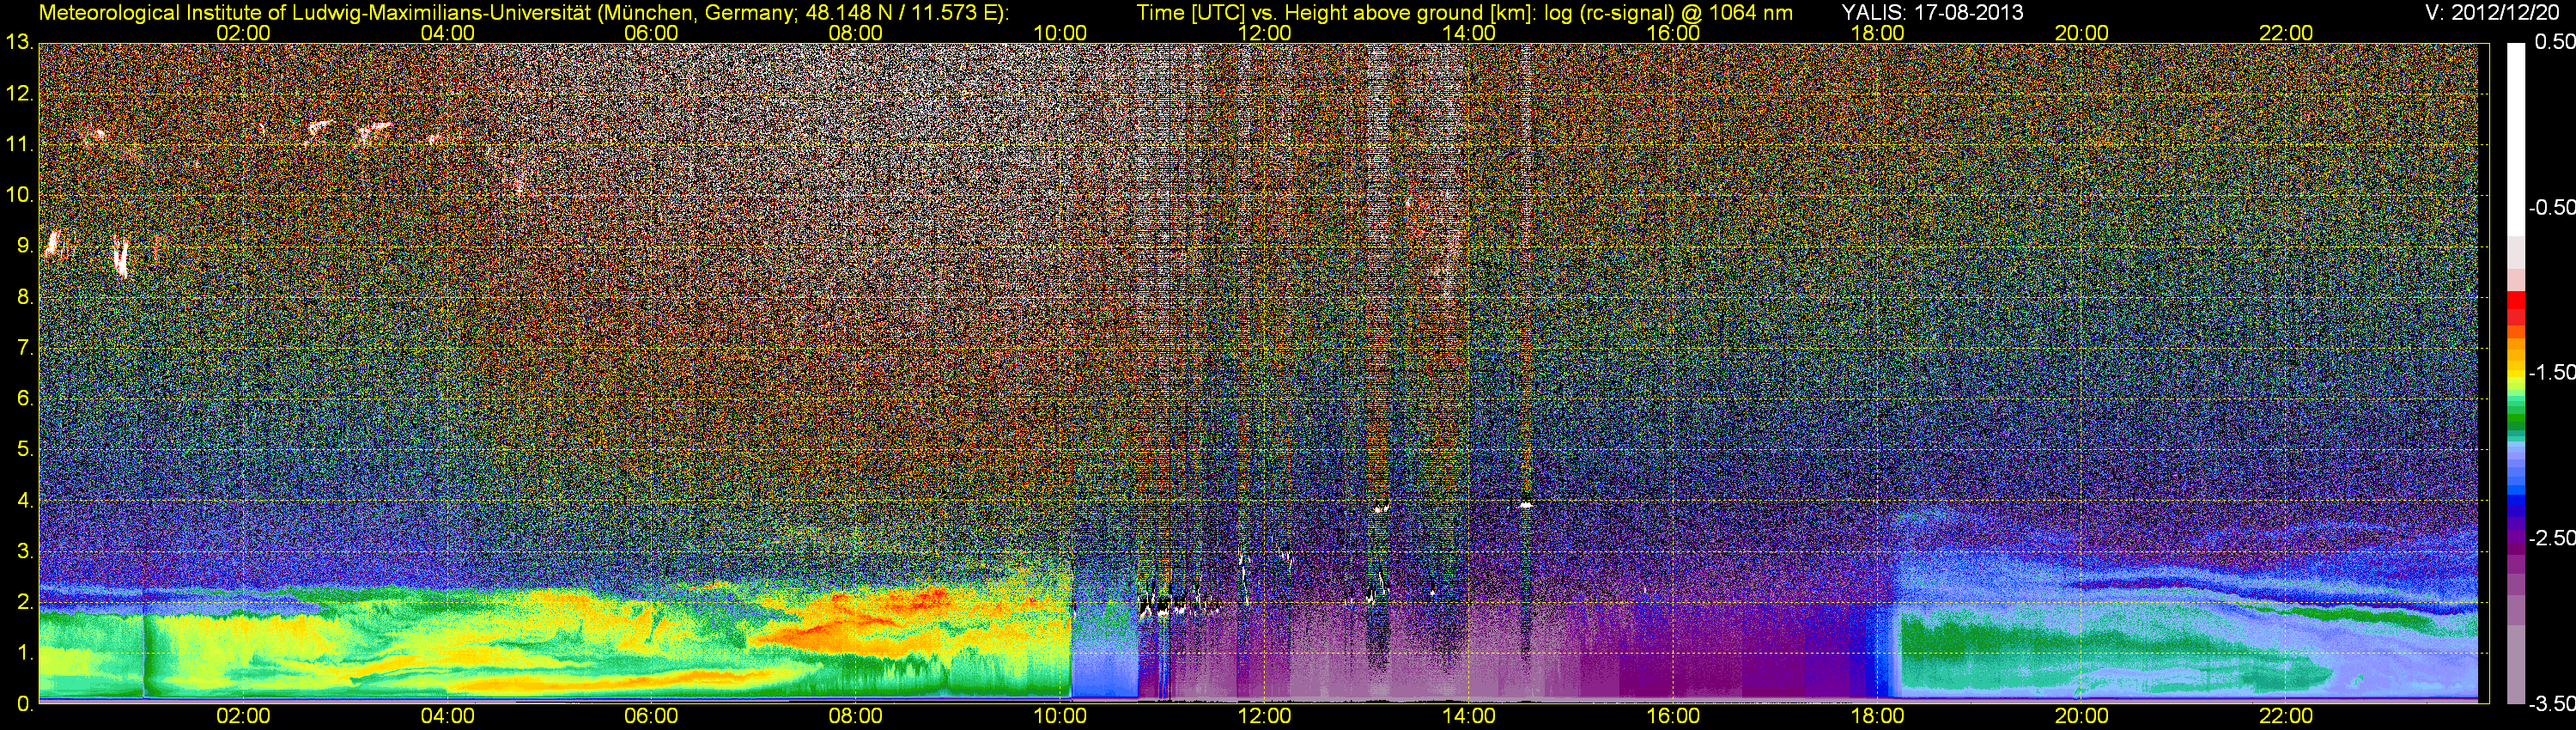
Task: Click '12:00' on the upper time axis
Action: tap(1264, 33)
